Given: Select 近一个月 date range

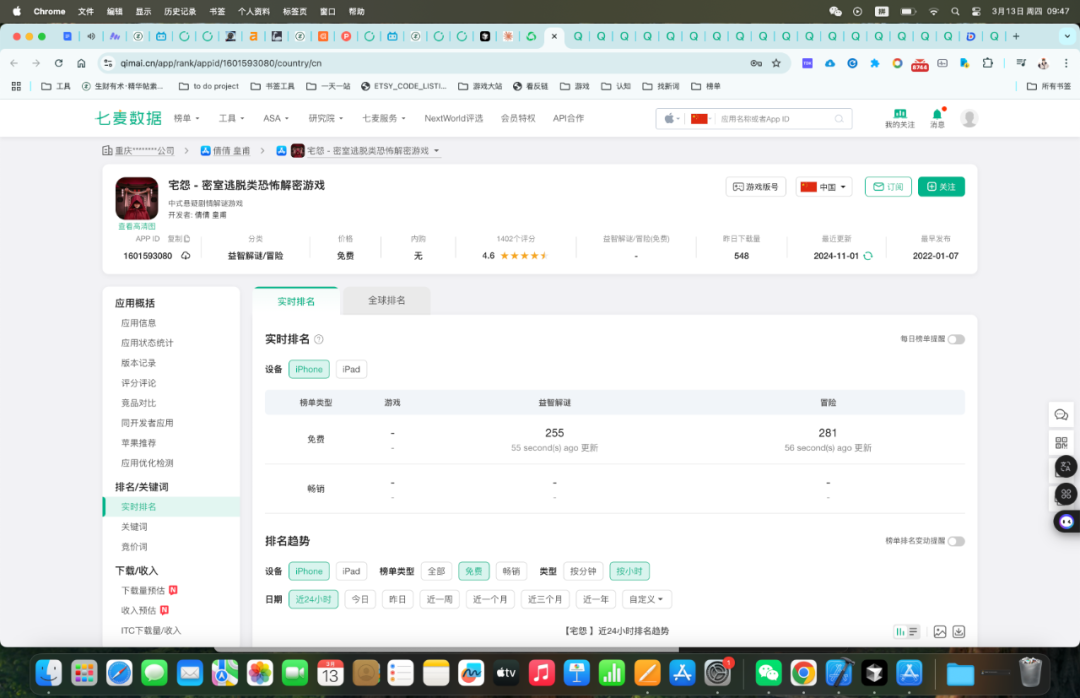Looking at the screenshot, I should tap(490, 599).
